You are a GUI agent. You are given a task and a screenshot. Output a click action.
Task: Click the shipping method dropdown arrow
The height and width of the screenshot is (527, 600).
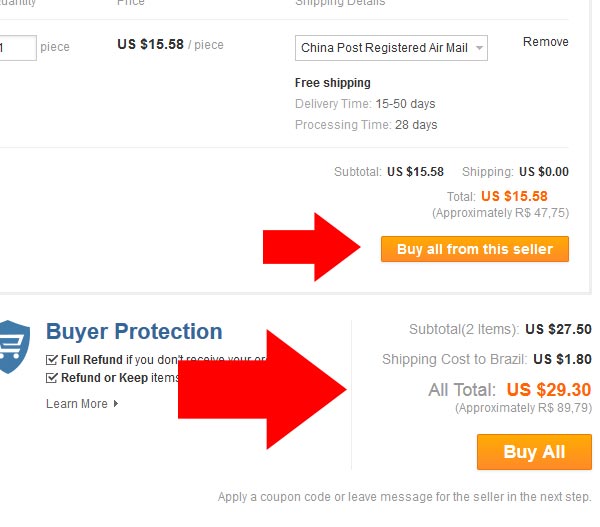(x=479, y=48)
